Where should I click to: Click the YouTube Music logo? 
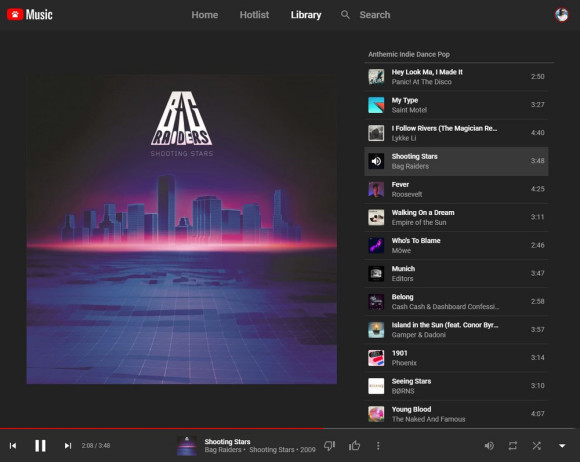coord(30,15)
